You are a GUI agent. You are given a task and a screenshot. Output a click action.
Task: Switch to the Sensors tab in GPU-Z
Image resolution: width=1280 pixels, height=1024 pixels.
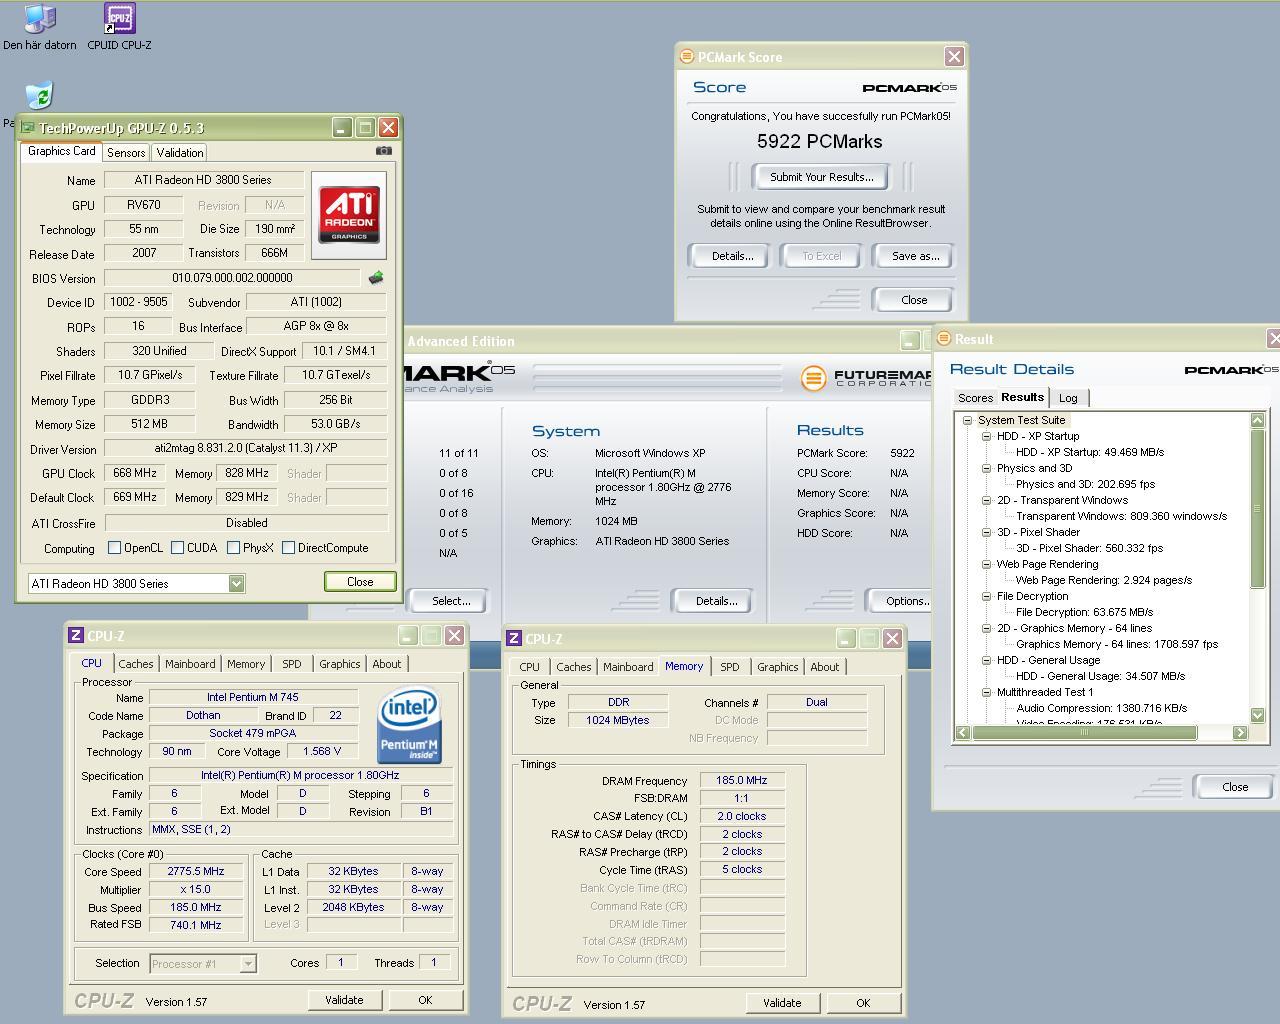pos(126,153)
